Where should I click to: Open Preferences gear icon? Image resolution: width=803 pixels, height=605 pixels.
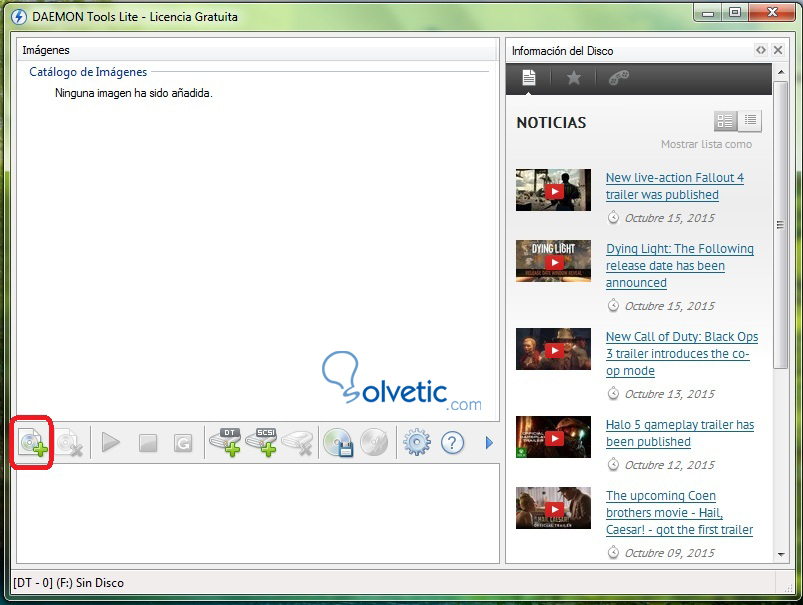click(416, 443)
